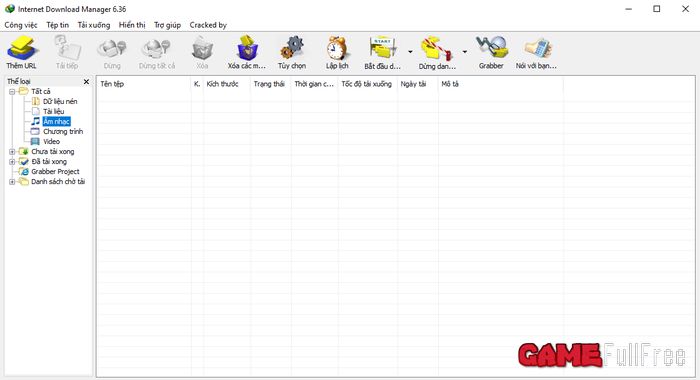Sort by Tên tệp column header

pyautogui.click(x=144, y=84)
